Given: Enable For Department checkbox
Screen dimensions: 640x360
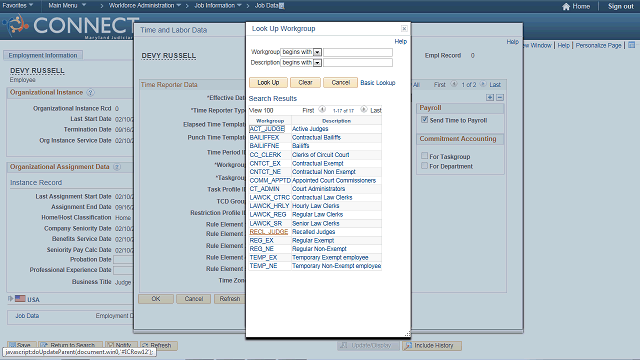Looking at the screenshot, I should pos(424,166).
